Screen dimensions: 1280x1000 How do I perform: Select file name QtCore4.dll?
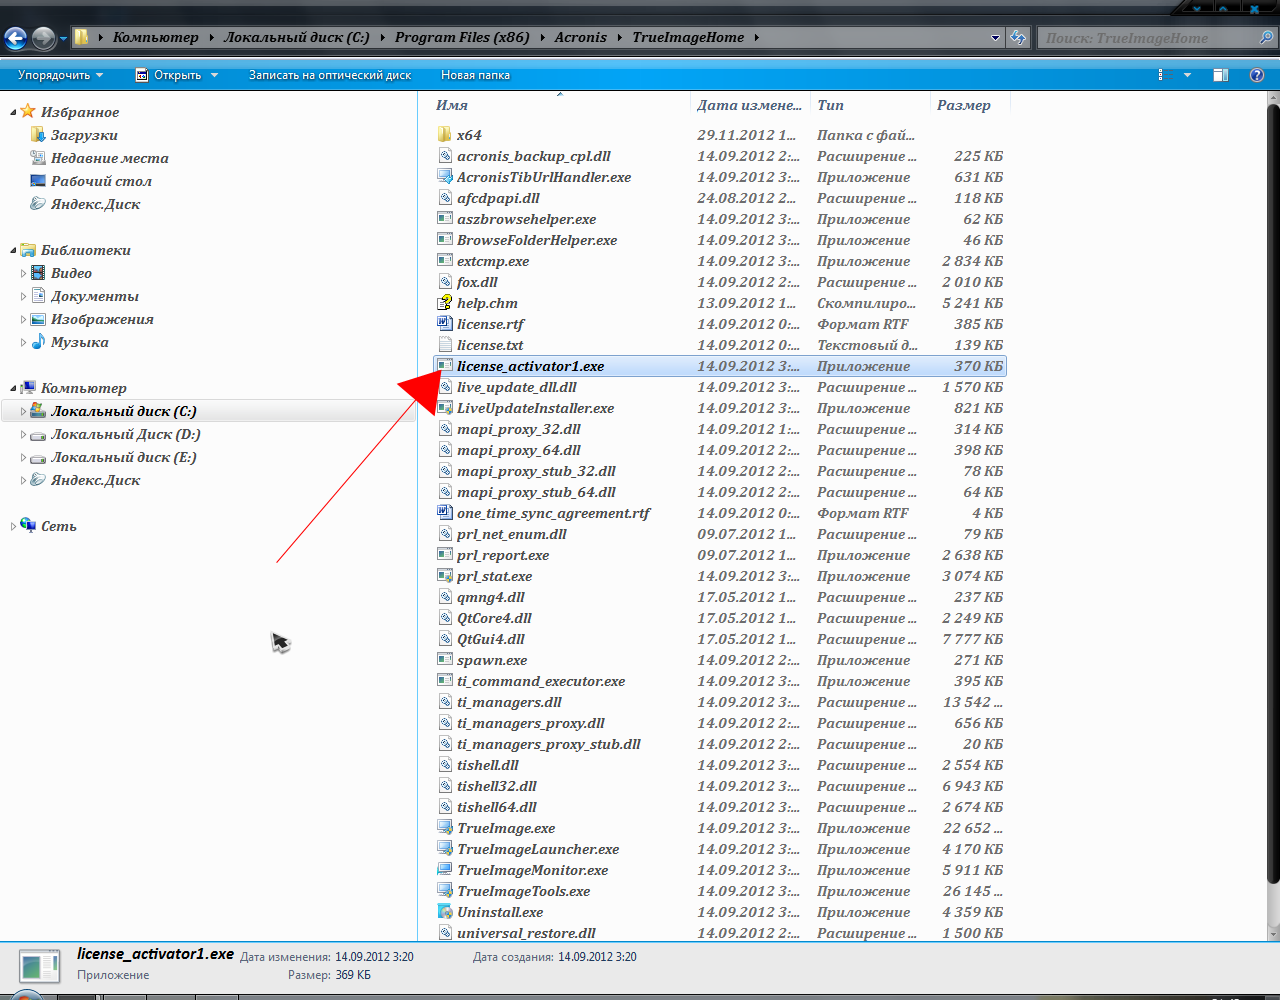494,618
